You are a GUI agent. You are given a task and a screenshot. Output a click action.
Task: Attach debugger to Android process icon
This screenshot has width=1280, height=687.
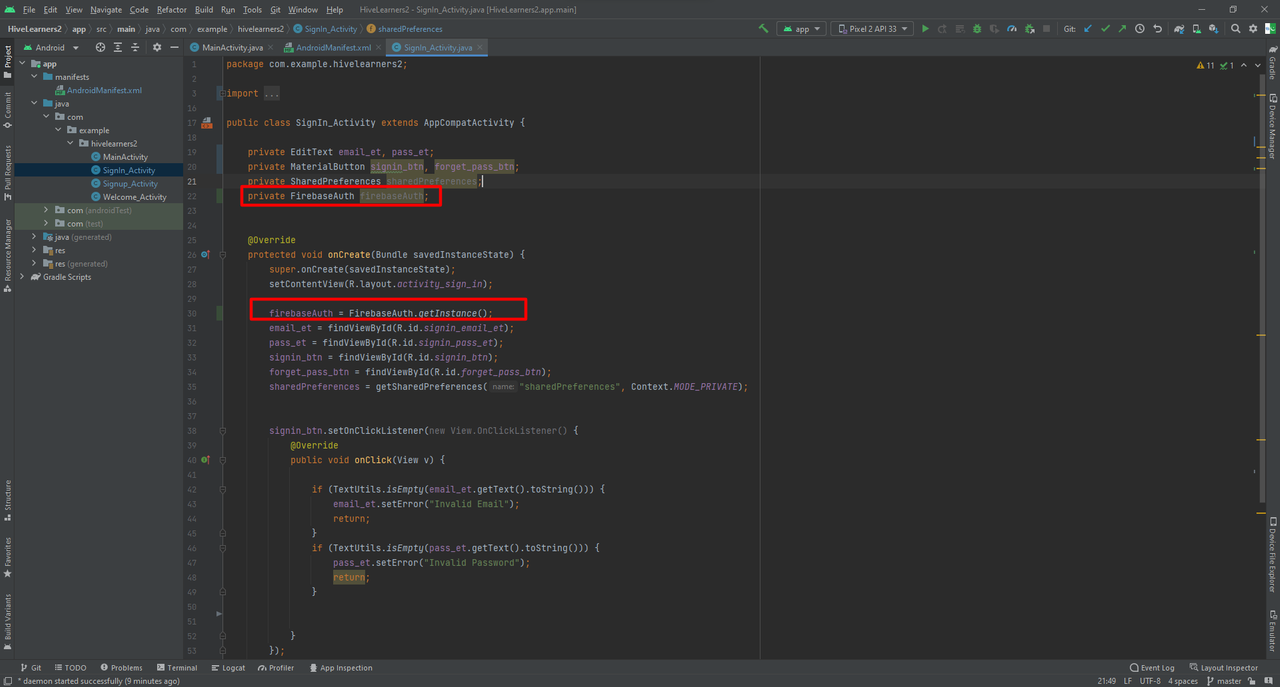point(1029,29)
